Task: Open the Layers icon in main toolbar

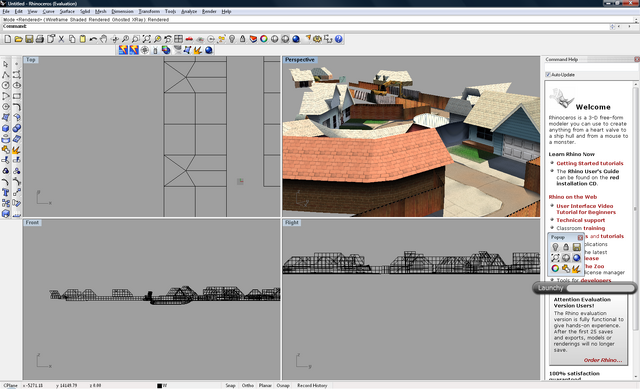Action: pos(253,39)
